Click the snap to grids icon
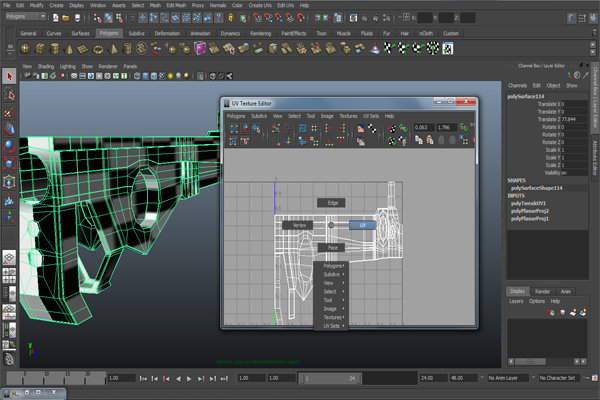 [258, 17]
